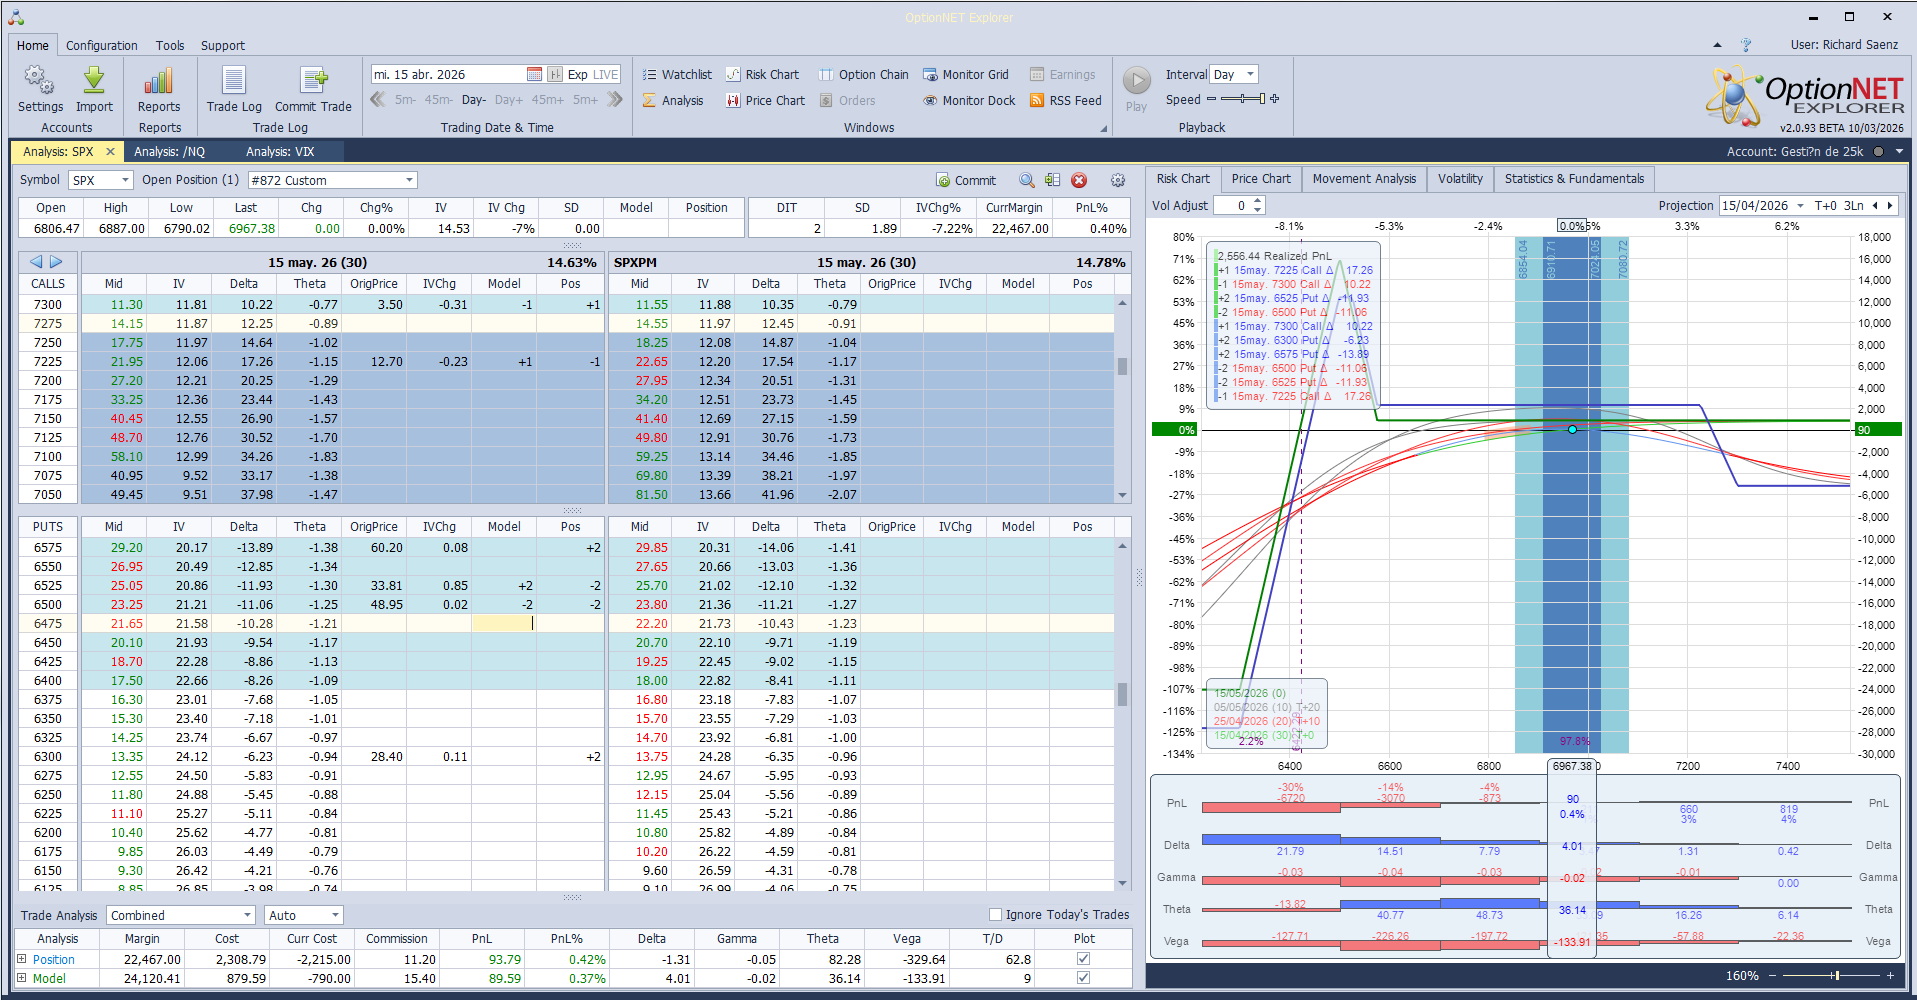Open the Configuration ribbon tab
The image size is (1917, 1000).
pos(102,46)
